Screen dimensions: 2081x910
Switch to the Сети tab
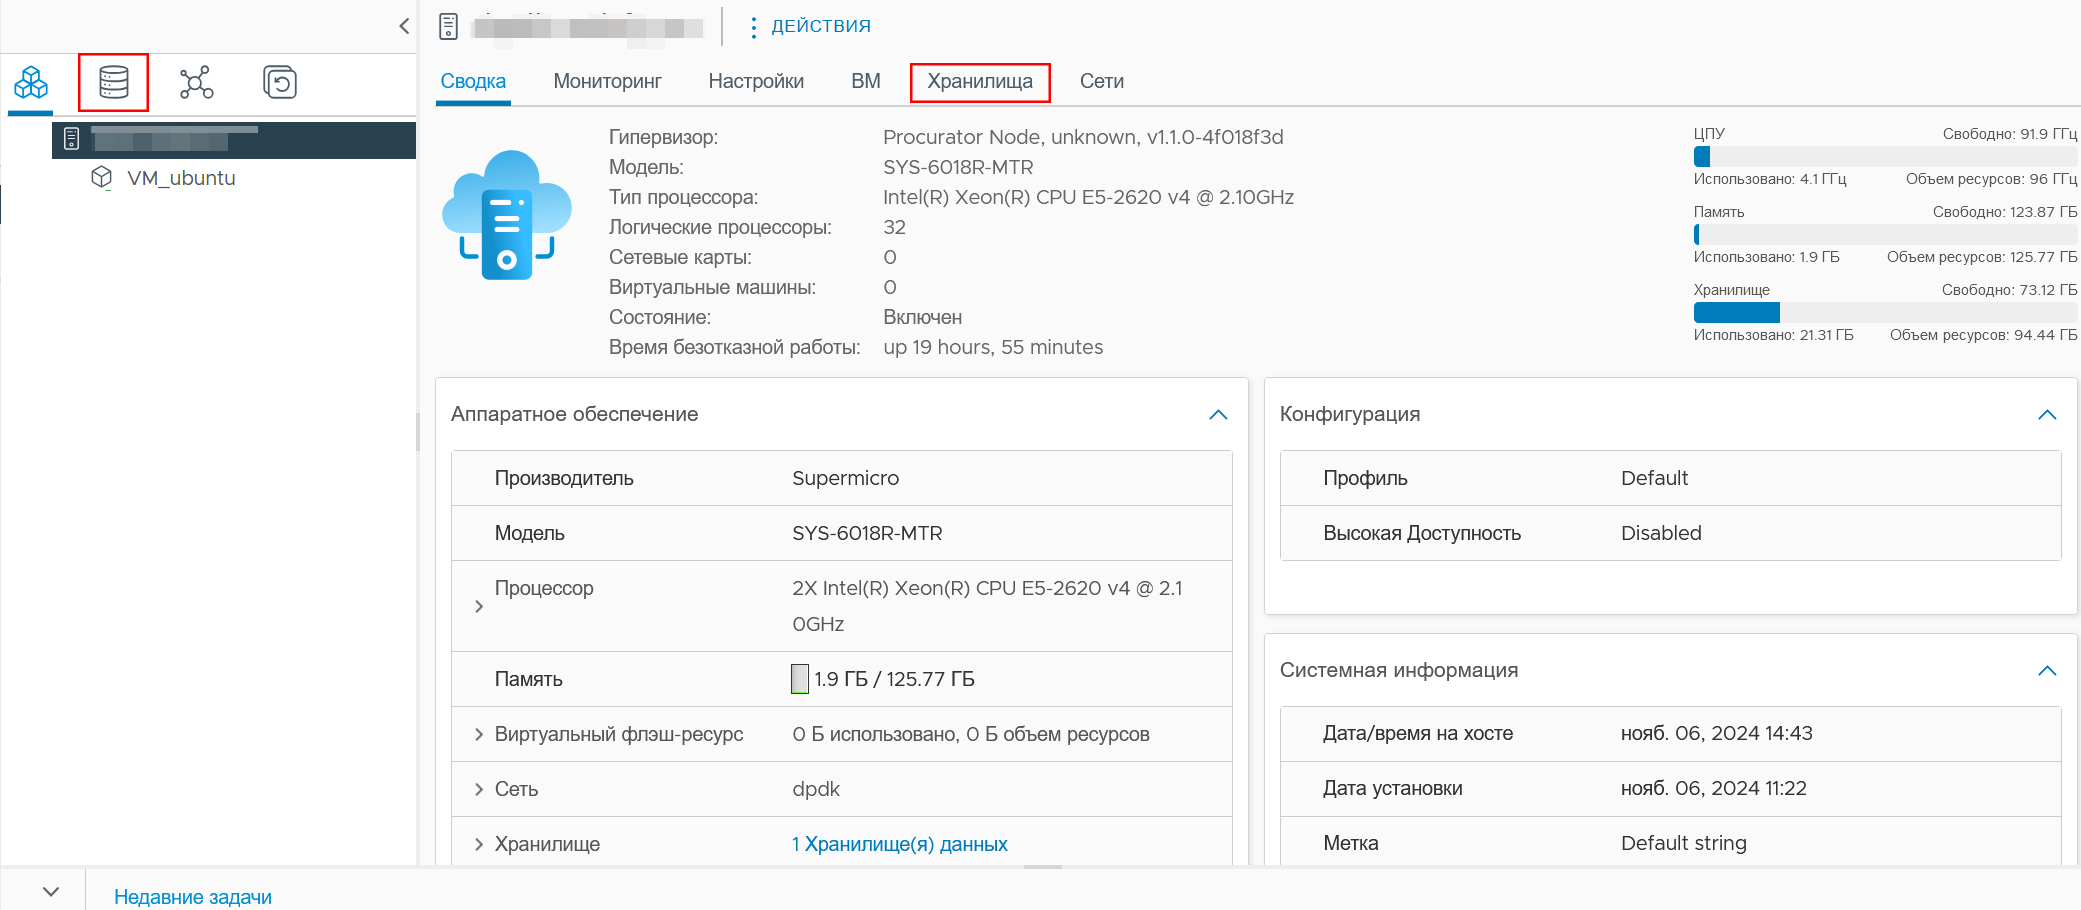coord(1102,81)
